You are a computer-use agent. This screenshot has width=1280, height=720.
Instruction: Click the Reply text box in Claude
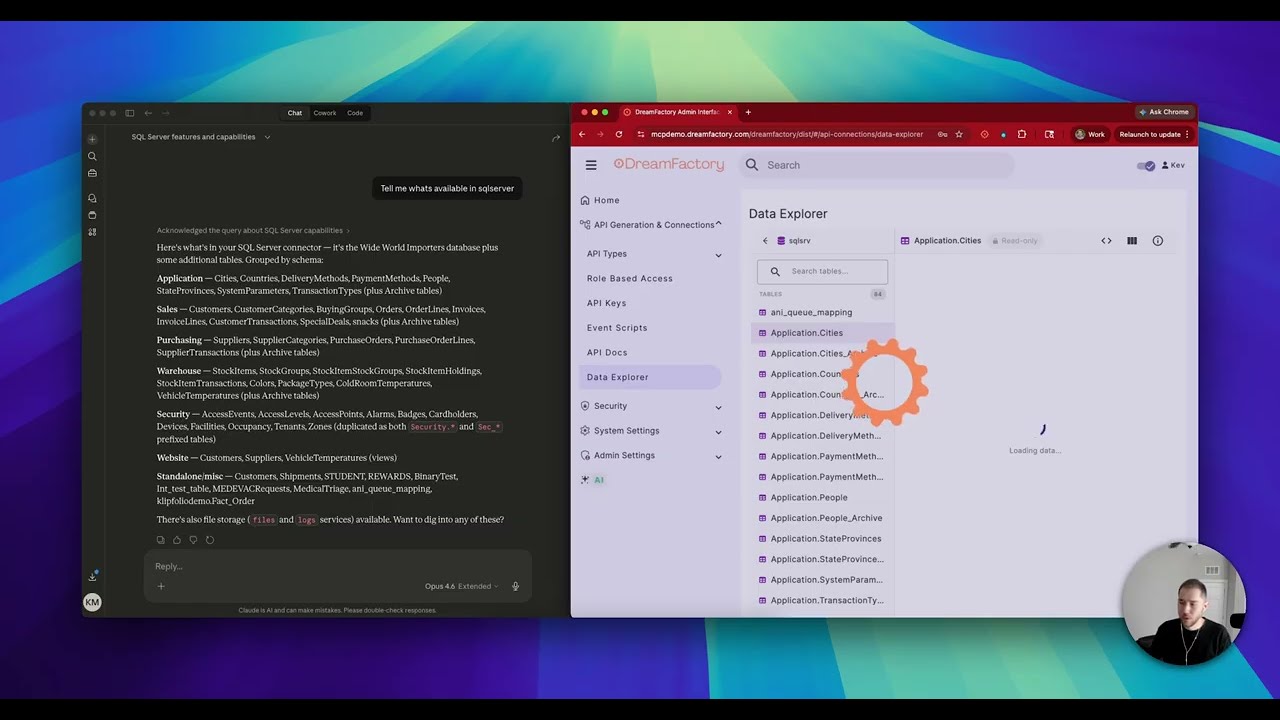(x=338, y=567)
